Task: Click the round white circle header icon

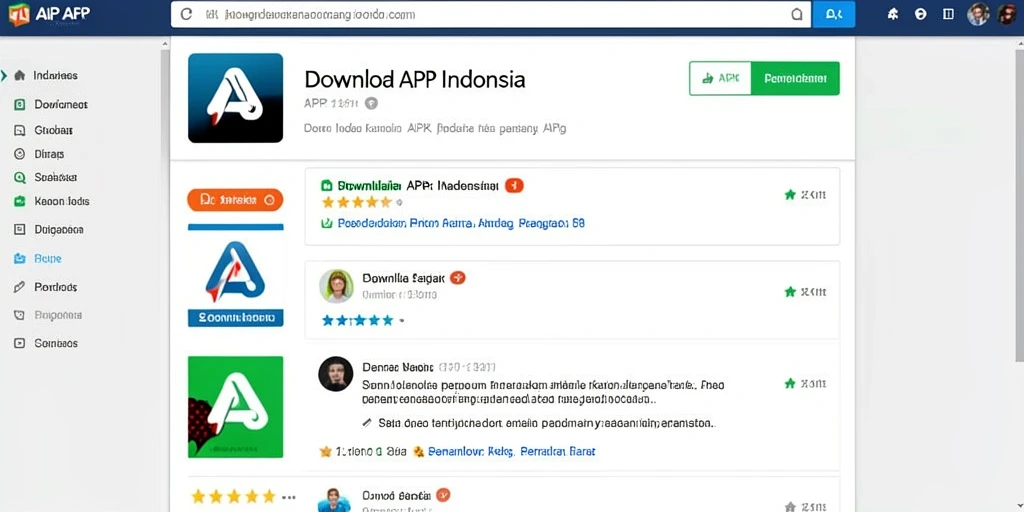Action: (x=921, y=14)
